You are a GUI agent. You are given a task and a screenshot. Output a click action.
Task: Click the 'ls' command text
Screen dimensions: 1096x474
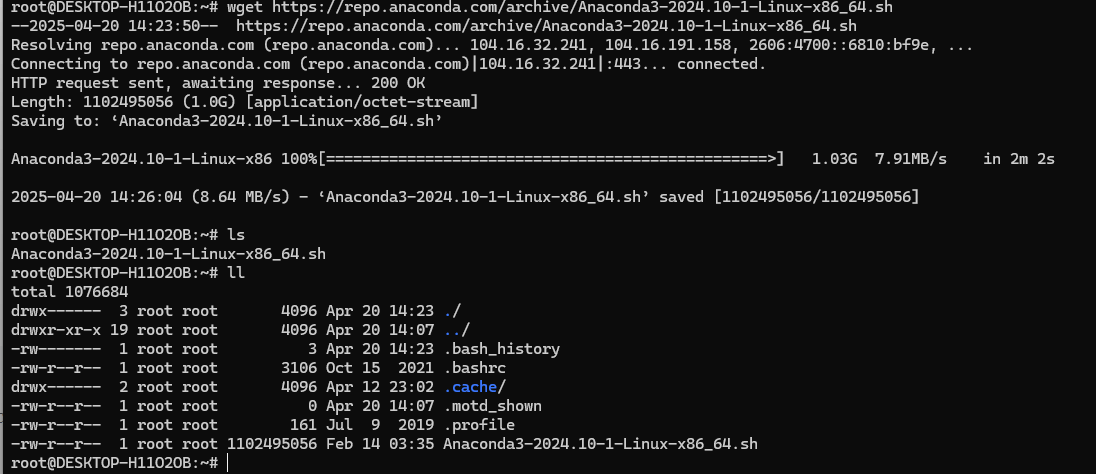236,234
